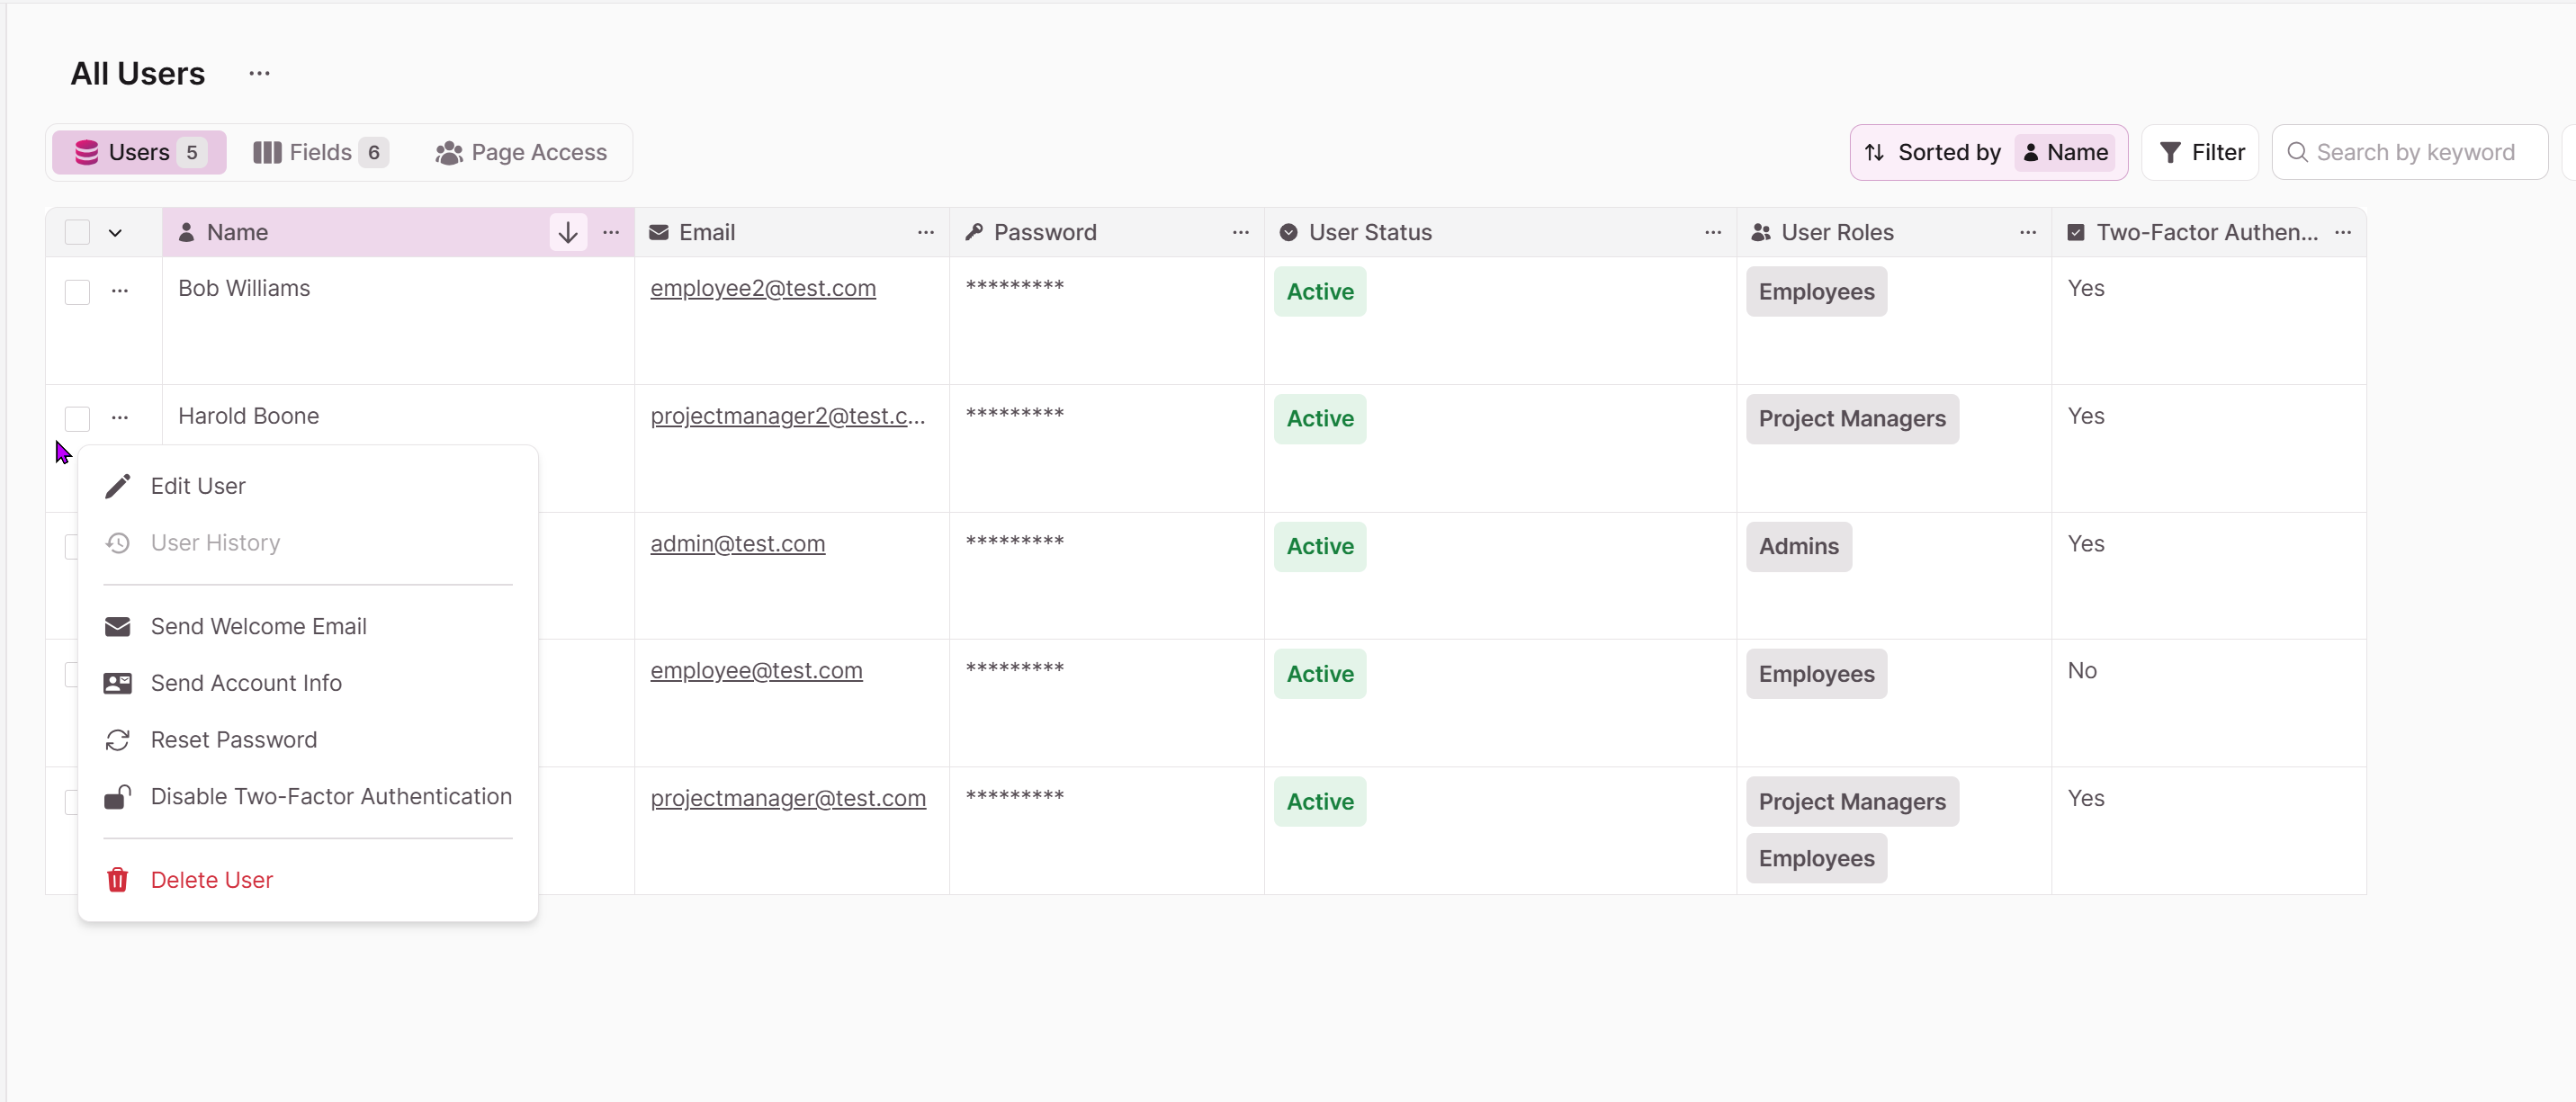Click the trash icon beside Delete User
Screen dimensions: 2576x1102
(x=117, y=880)
